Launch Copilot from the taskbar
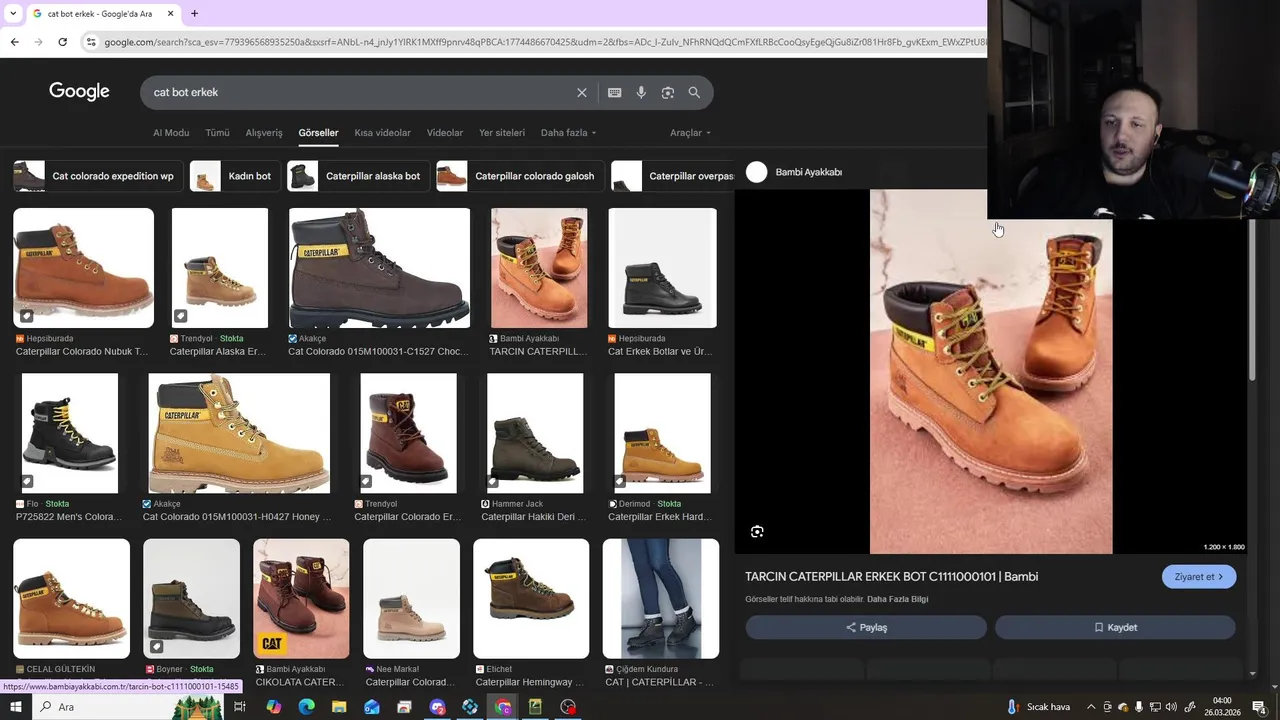Viewport: 1280px width, 720px height. (x=273, y=707)
